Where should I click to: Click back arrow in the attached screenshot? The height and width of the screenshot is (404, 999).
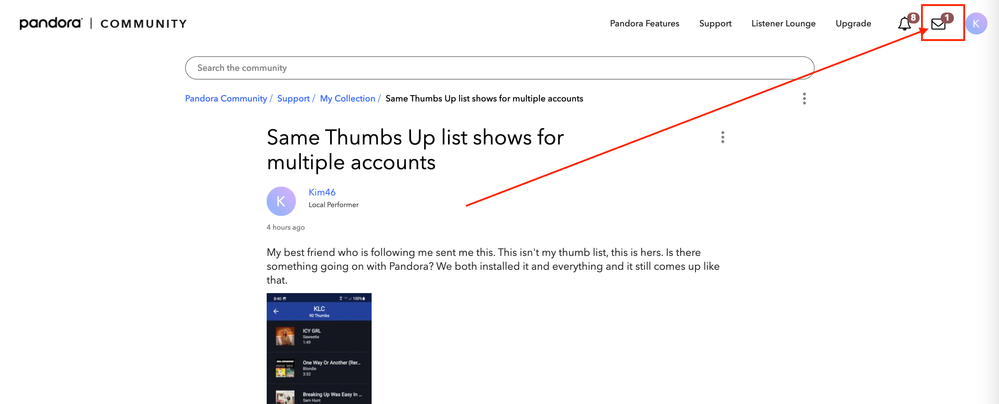tap(276, 311)
